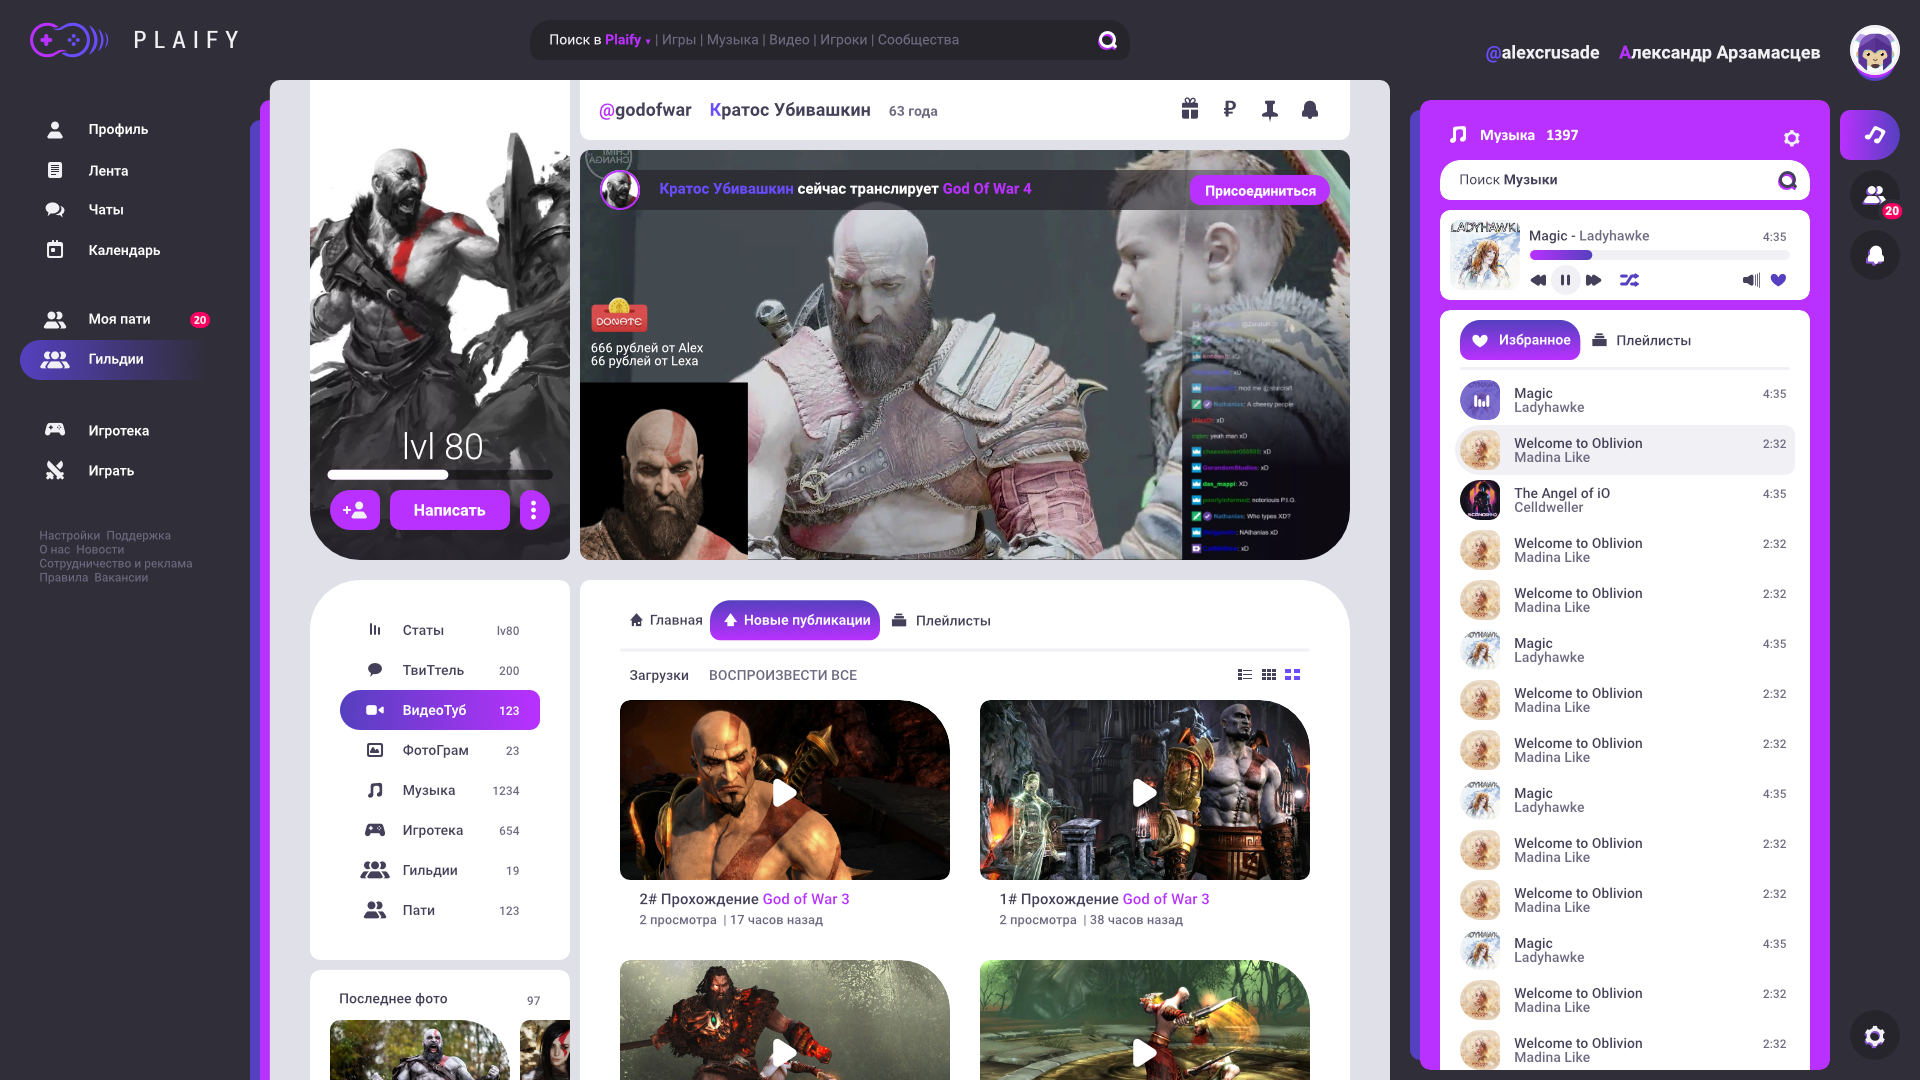This screenshot has width=1920, height=1080.
Task: Pause the Magic track
Action: pyautogui.click(x=1566, y=280)
